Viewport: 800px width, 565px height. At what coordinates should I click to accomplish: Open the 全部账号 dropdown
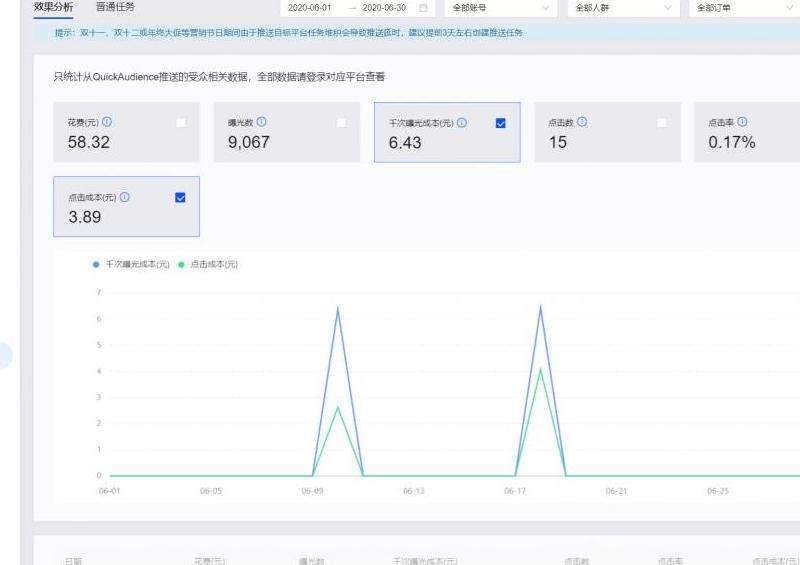[x=500, y=8]
